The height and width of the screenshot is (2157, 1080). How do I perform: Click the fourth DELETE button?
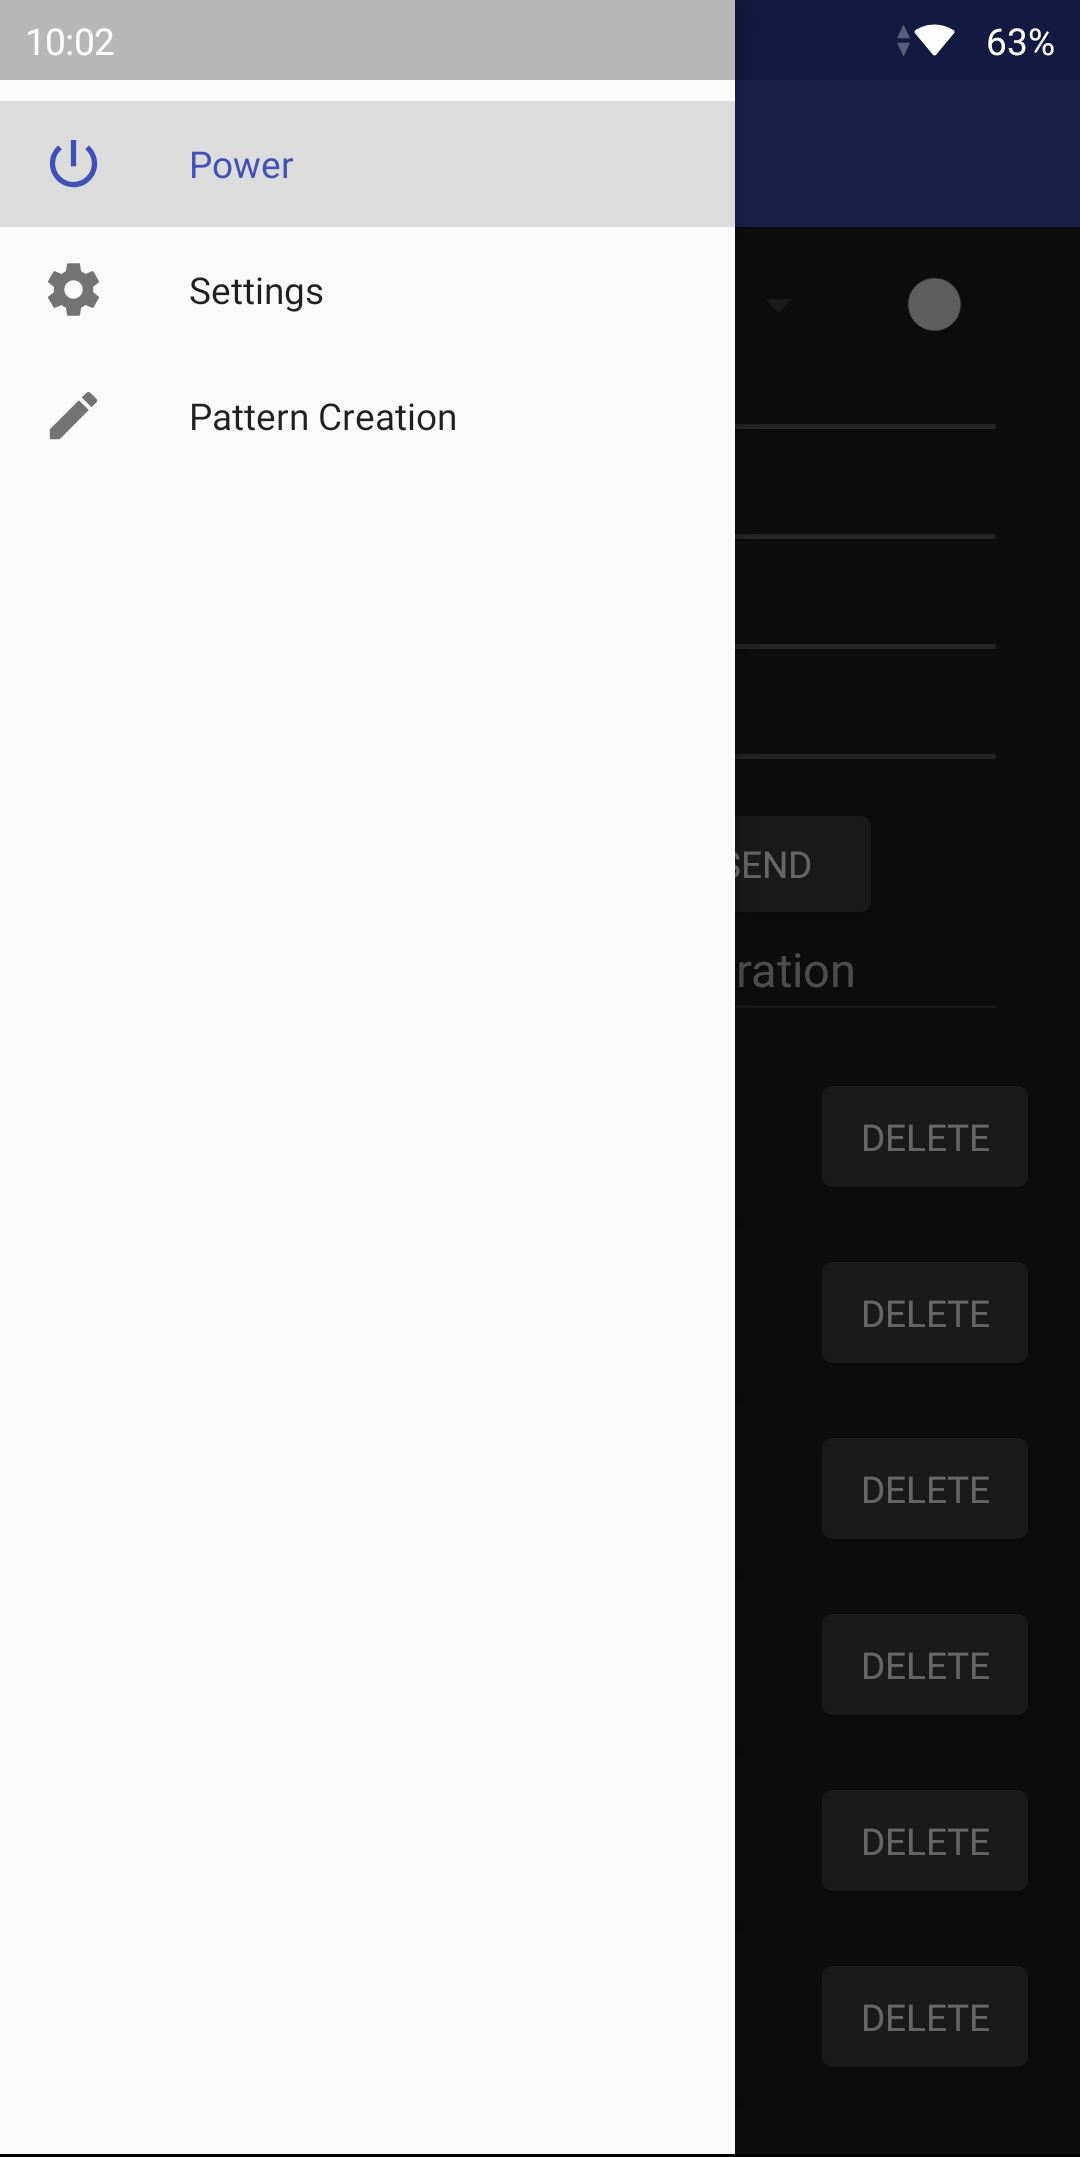tap(925, 1665)
